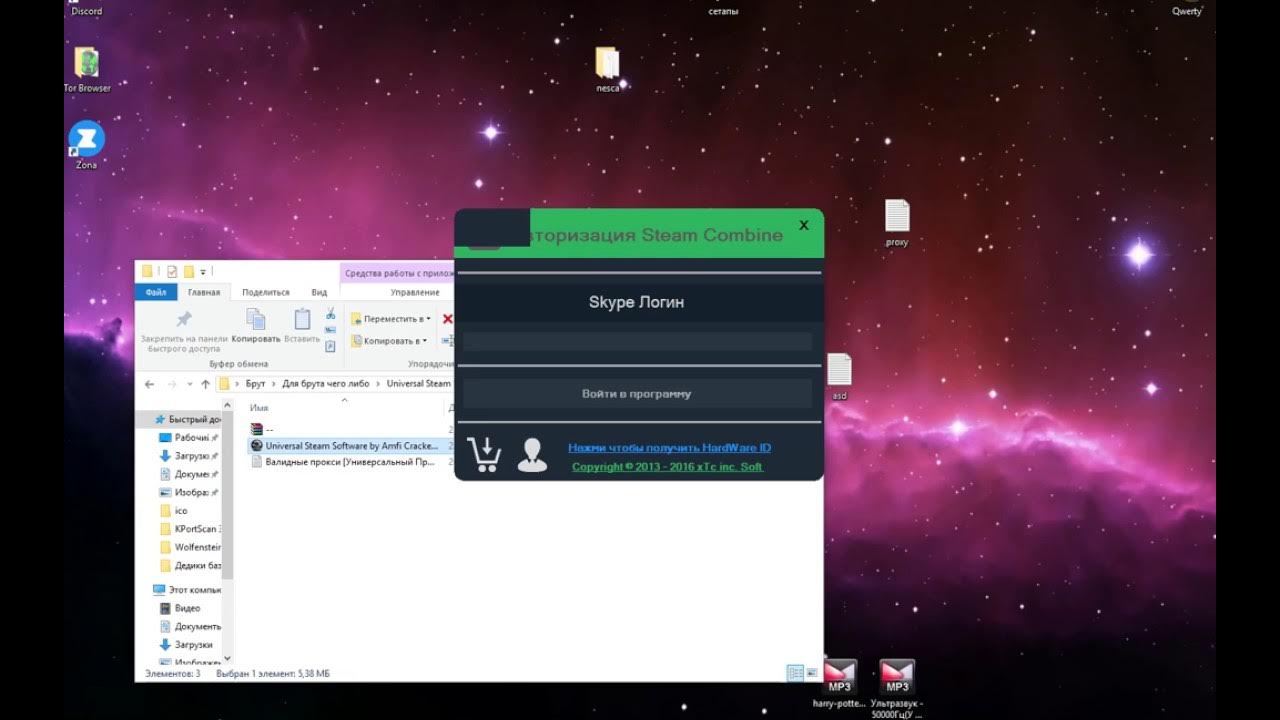Switch to the Управление ribbon tab

point(414,292)
